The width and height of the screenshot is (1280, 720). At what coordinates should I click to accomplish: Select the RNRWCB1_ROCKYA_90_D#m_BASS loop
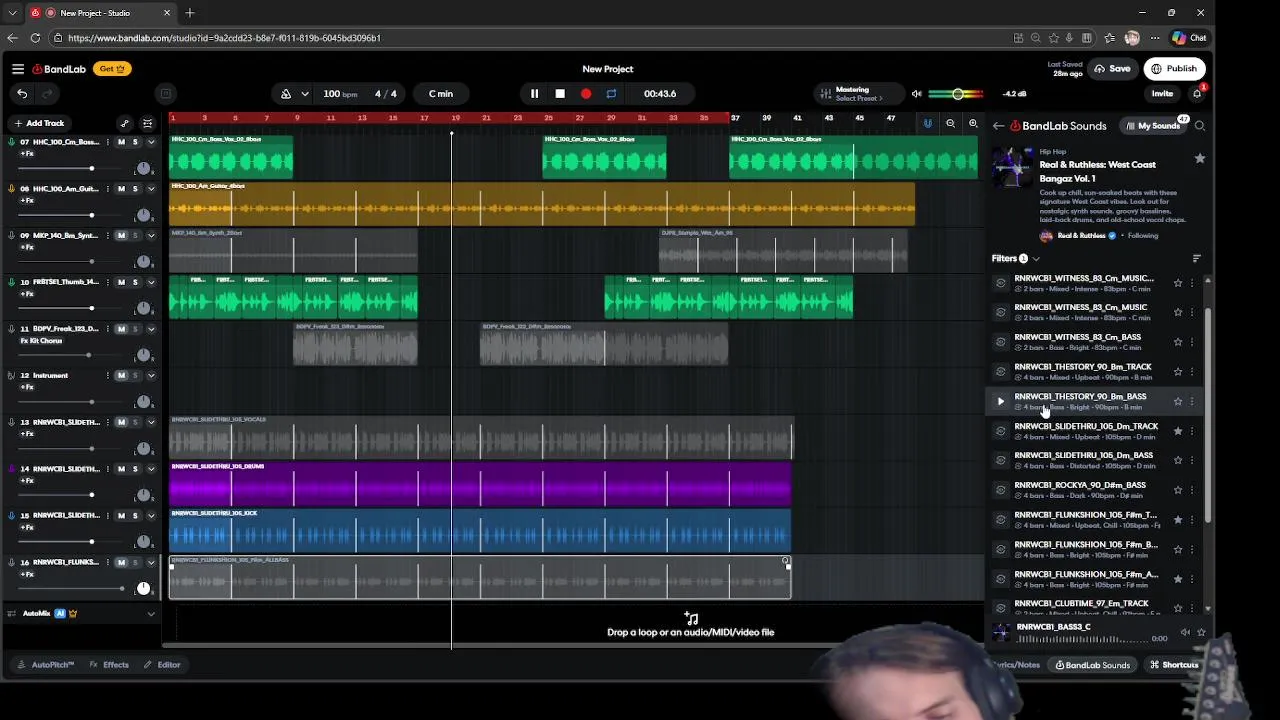click(x=1080, y=490)
